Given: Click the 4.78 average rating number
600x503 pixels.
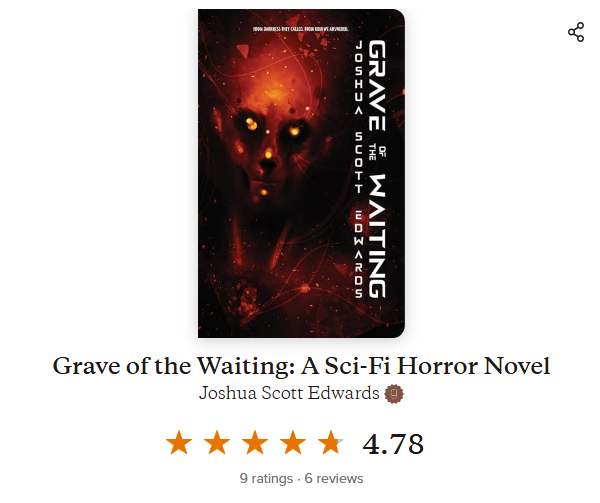Looking at the screenshot, I should [x=393, y=444].
